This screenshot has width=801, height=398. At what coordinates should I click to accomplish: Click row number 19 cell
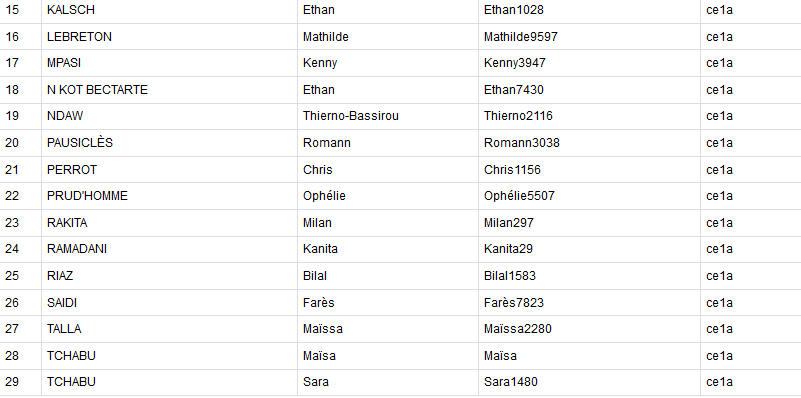click(20, 116)
